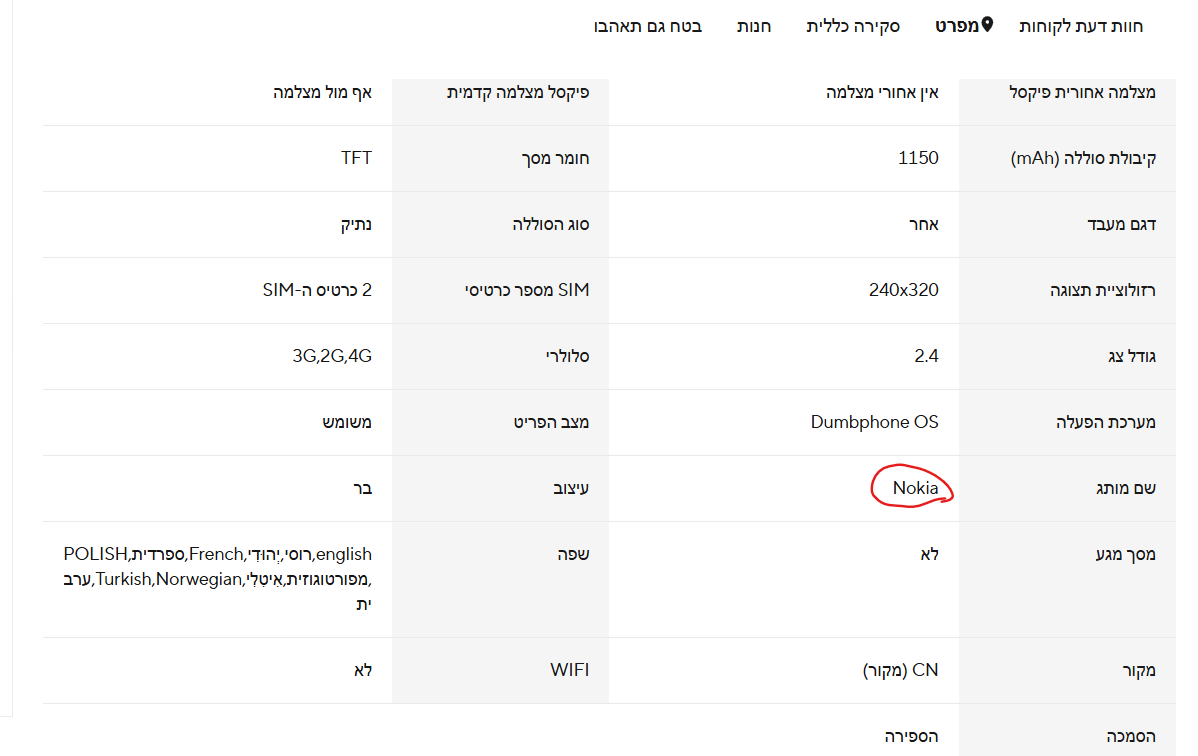Select the SIM מספר כרטיסי label

[x=527, y=290]
